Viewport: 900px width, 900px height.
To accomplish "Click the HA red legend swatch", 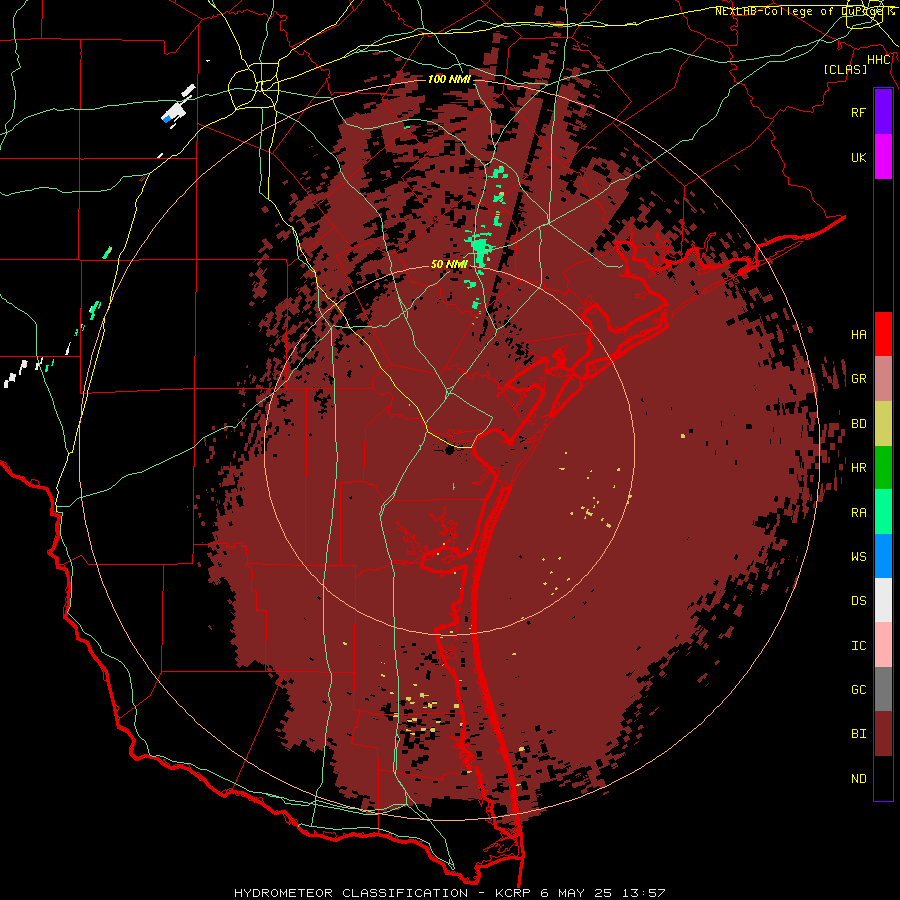I will [x=883, y=334].
